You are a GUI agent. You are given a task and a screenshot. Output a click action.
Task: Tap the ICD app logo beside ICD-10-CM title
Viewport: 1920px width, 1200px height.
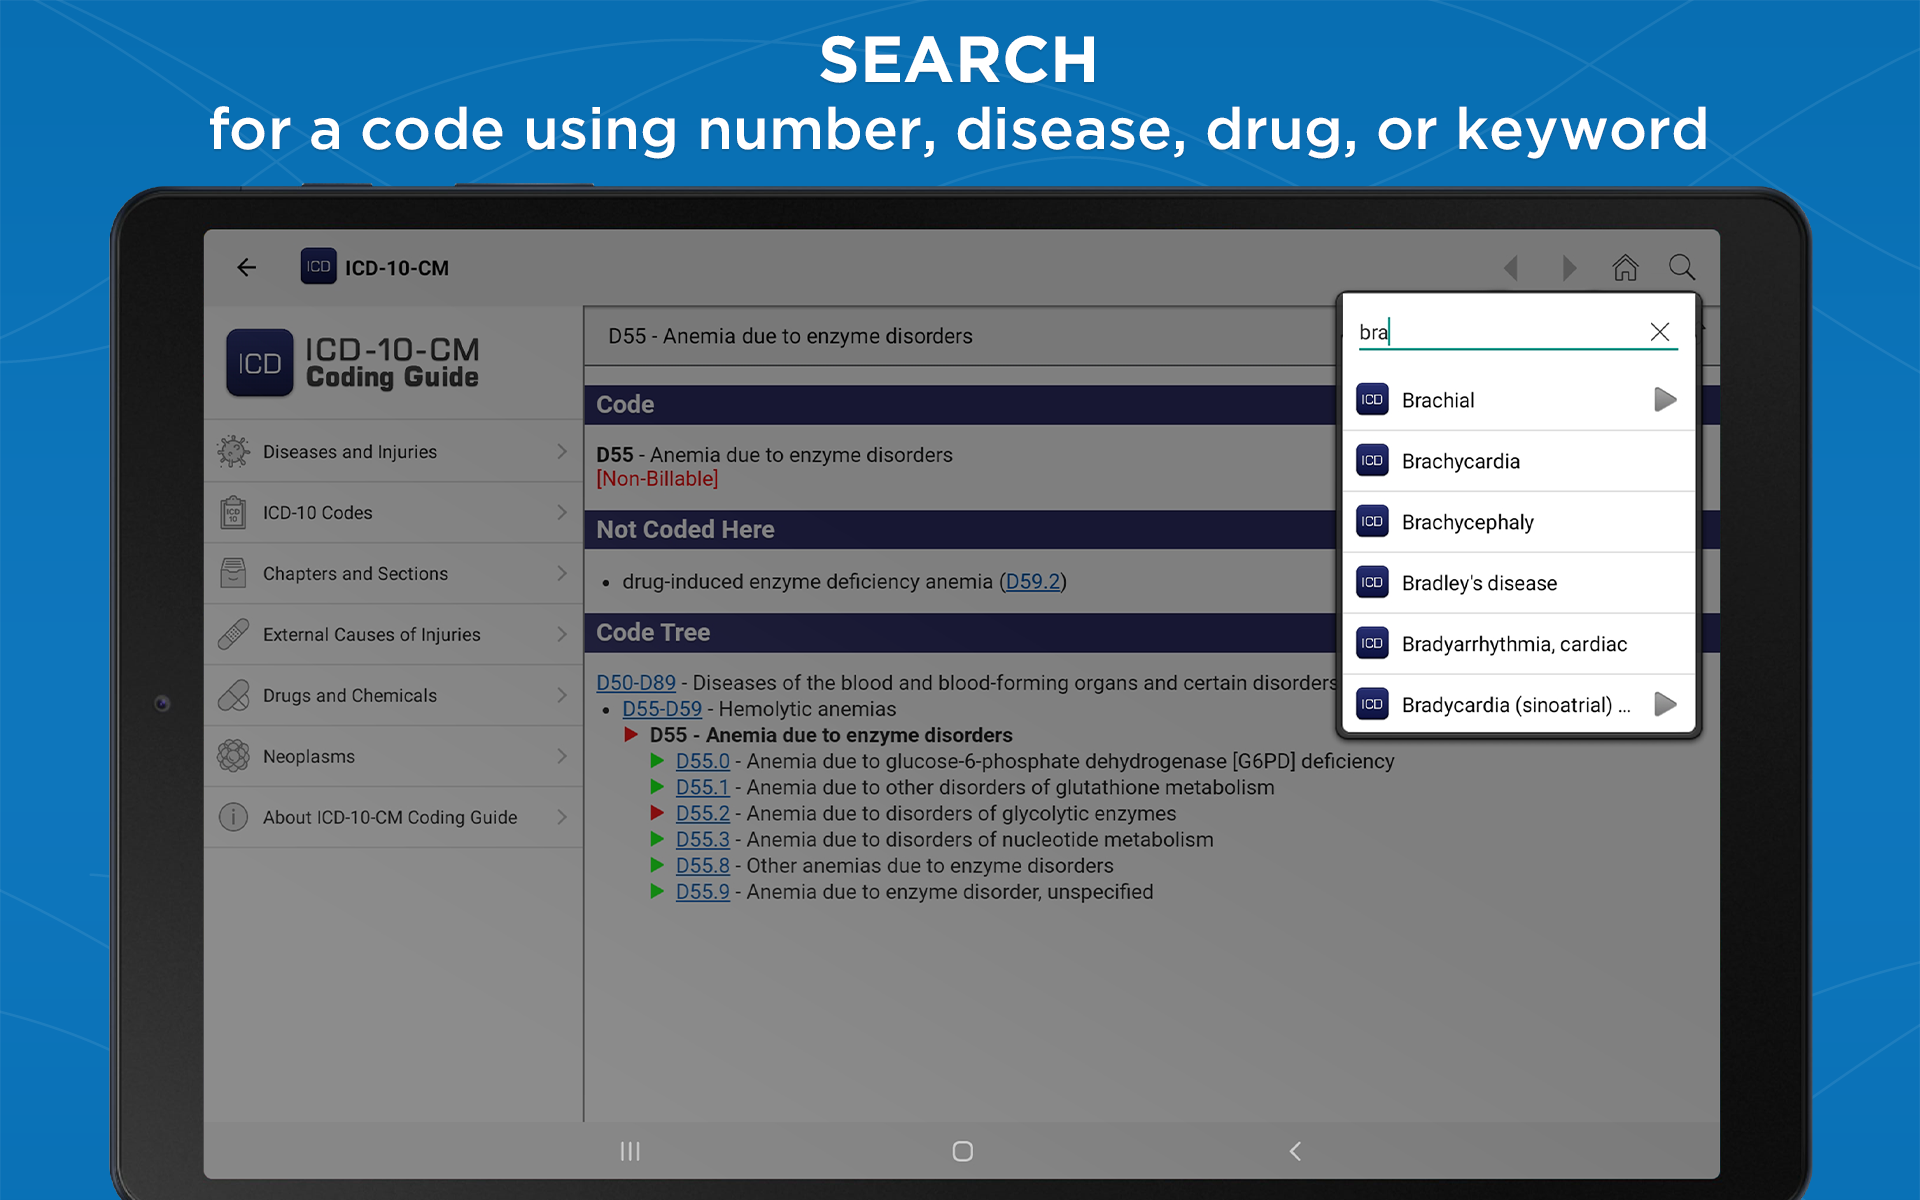318,267
